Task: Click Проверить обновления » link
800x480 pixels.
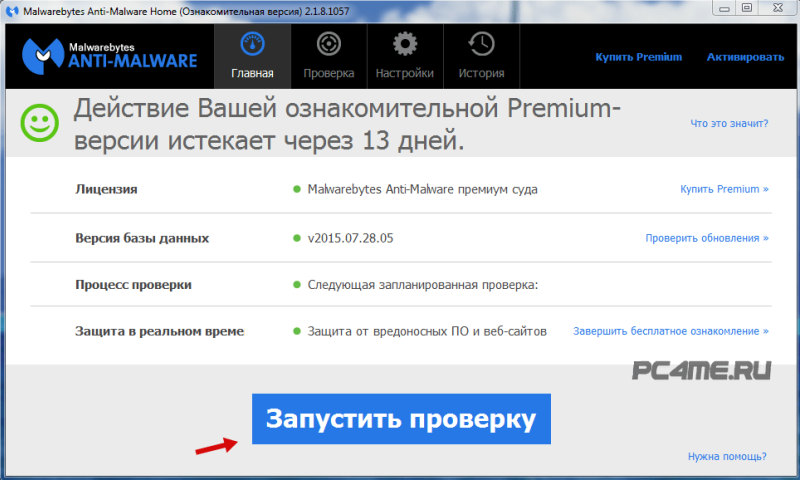Action: 707,238
